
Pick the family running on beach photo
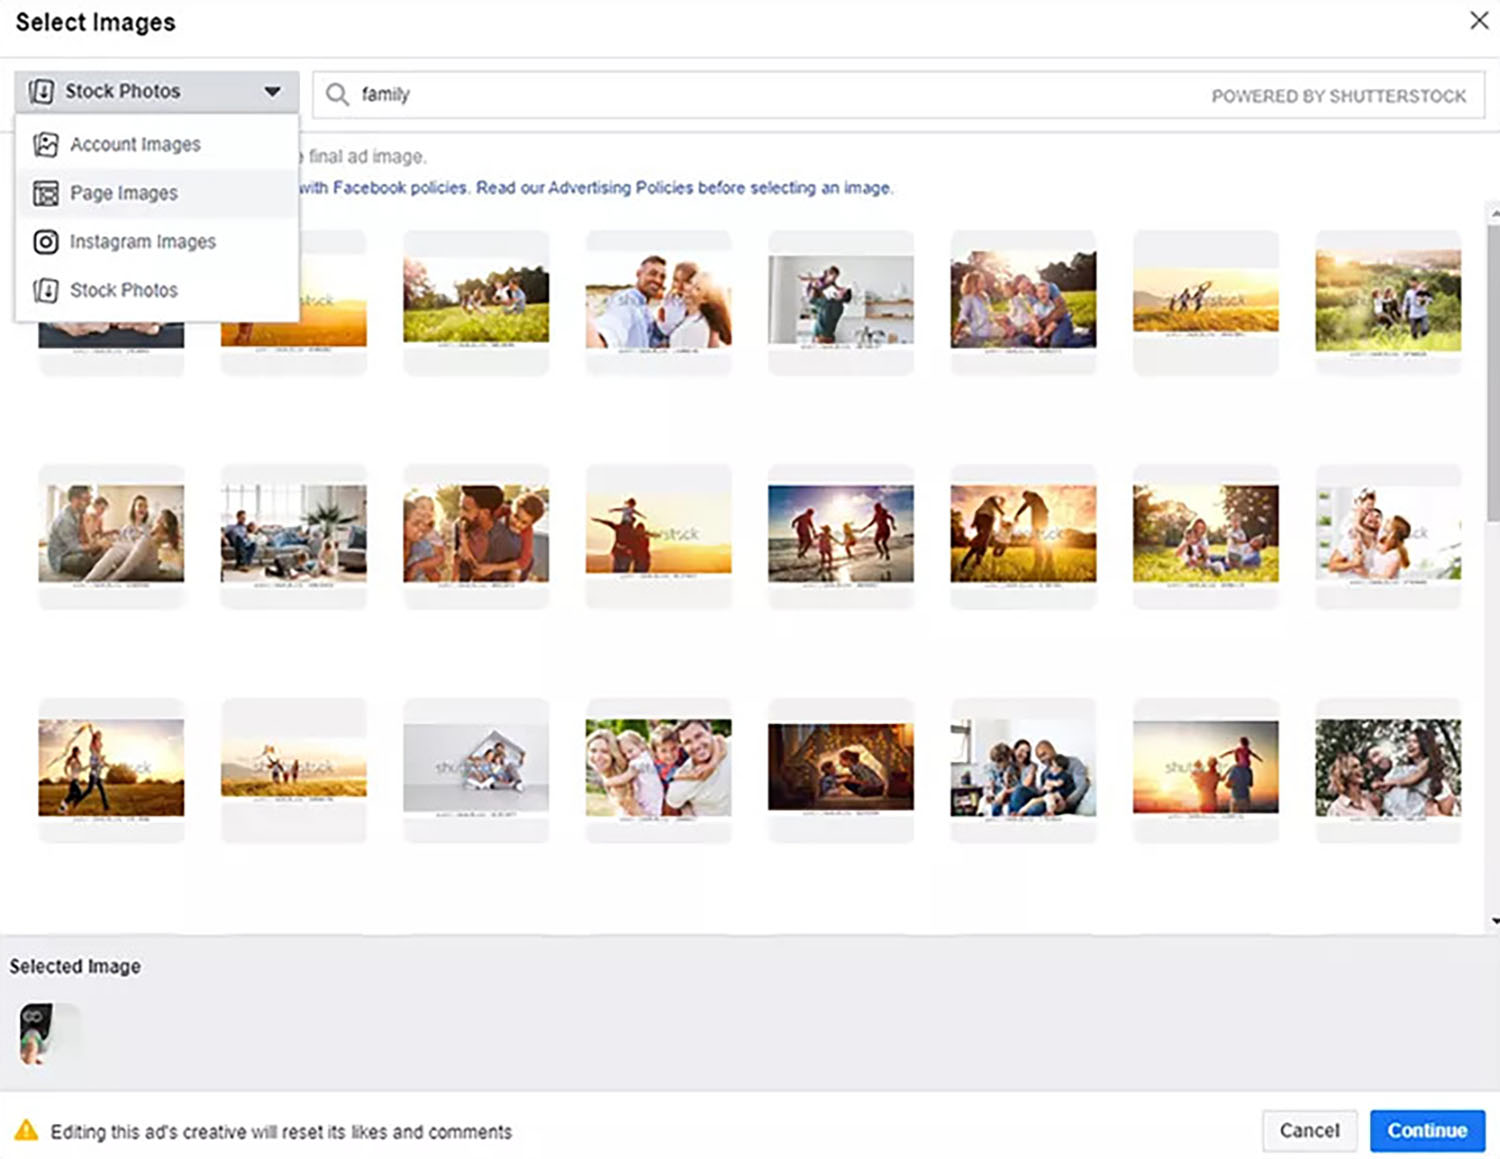[x=840, y=533]
